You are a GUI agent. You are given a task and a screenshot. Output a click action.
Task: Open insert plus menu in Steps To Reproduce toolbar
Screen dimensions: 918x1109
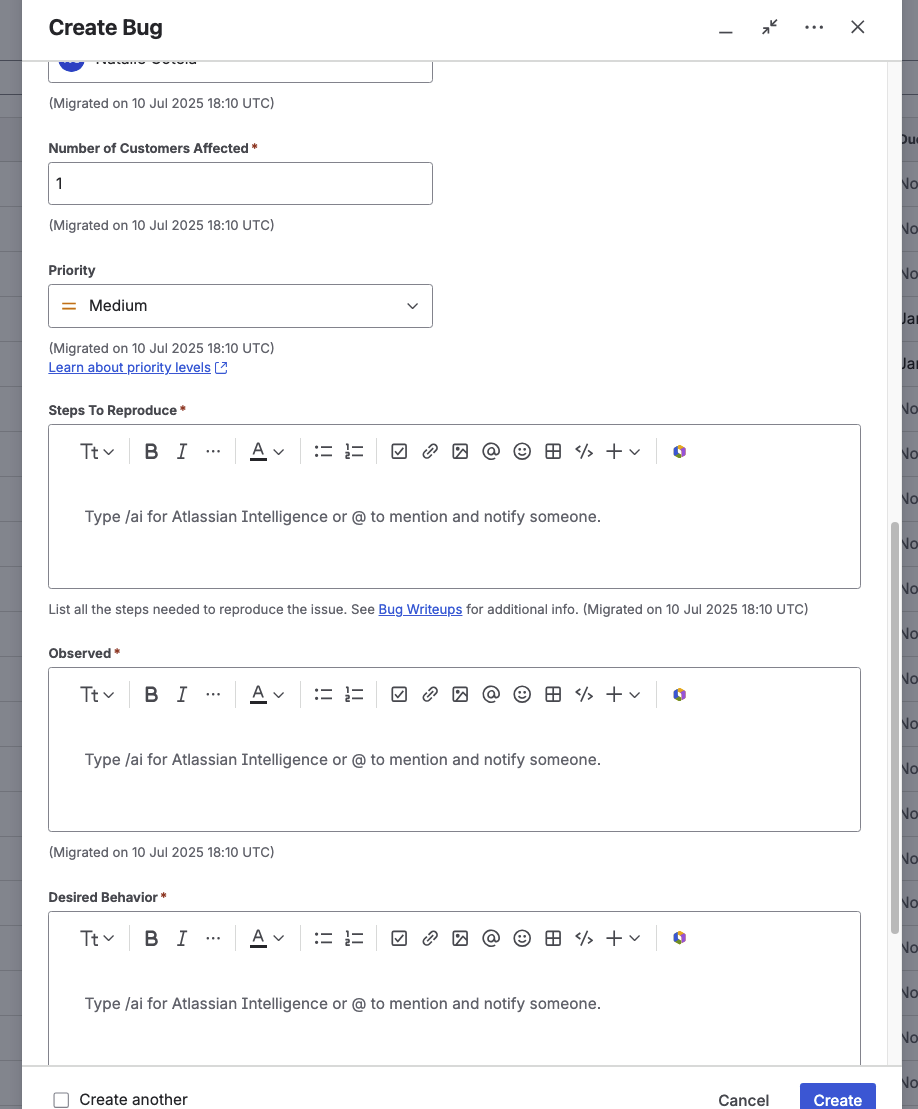[623, 451]
